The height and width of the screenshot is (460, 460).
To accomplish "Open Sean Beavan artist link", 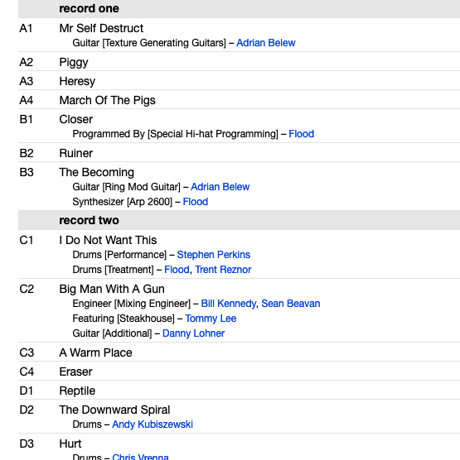I will click(291, 304).
